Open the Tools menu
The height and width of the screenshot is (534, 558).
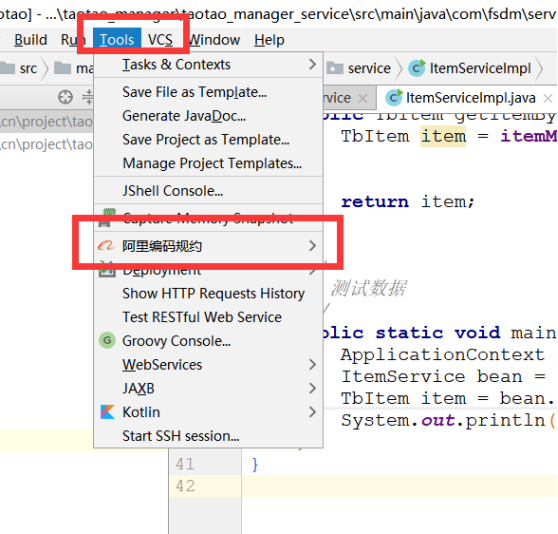(x=117, y=39)
